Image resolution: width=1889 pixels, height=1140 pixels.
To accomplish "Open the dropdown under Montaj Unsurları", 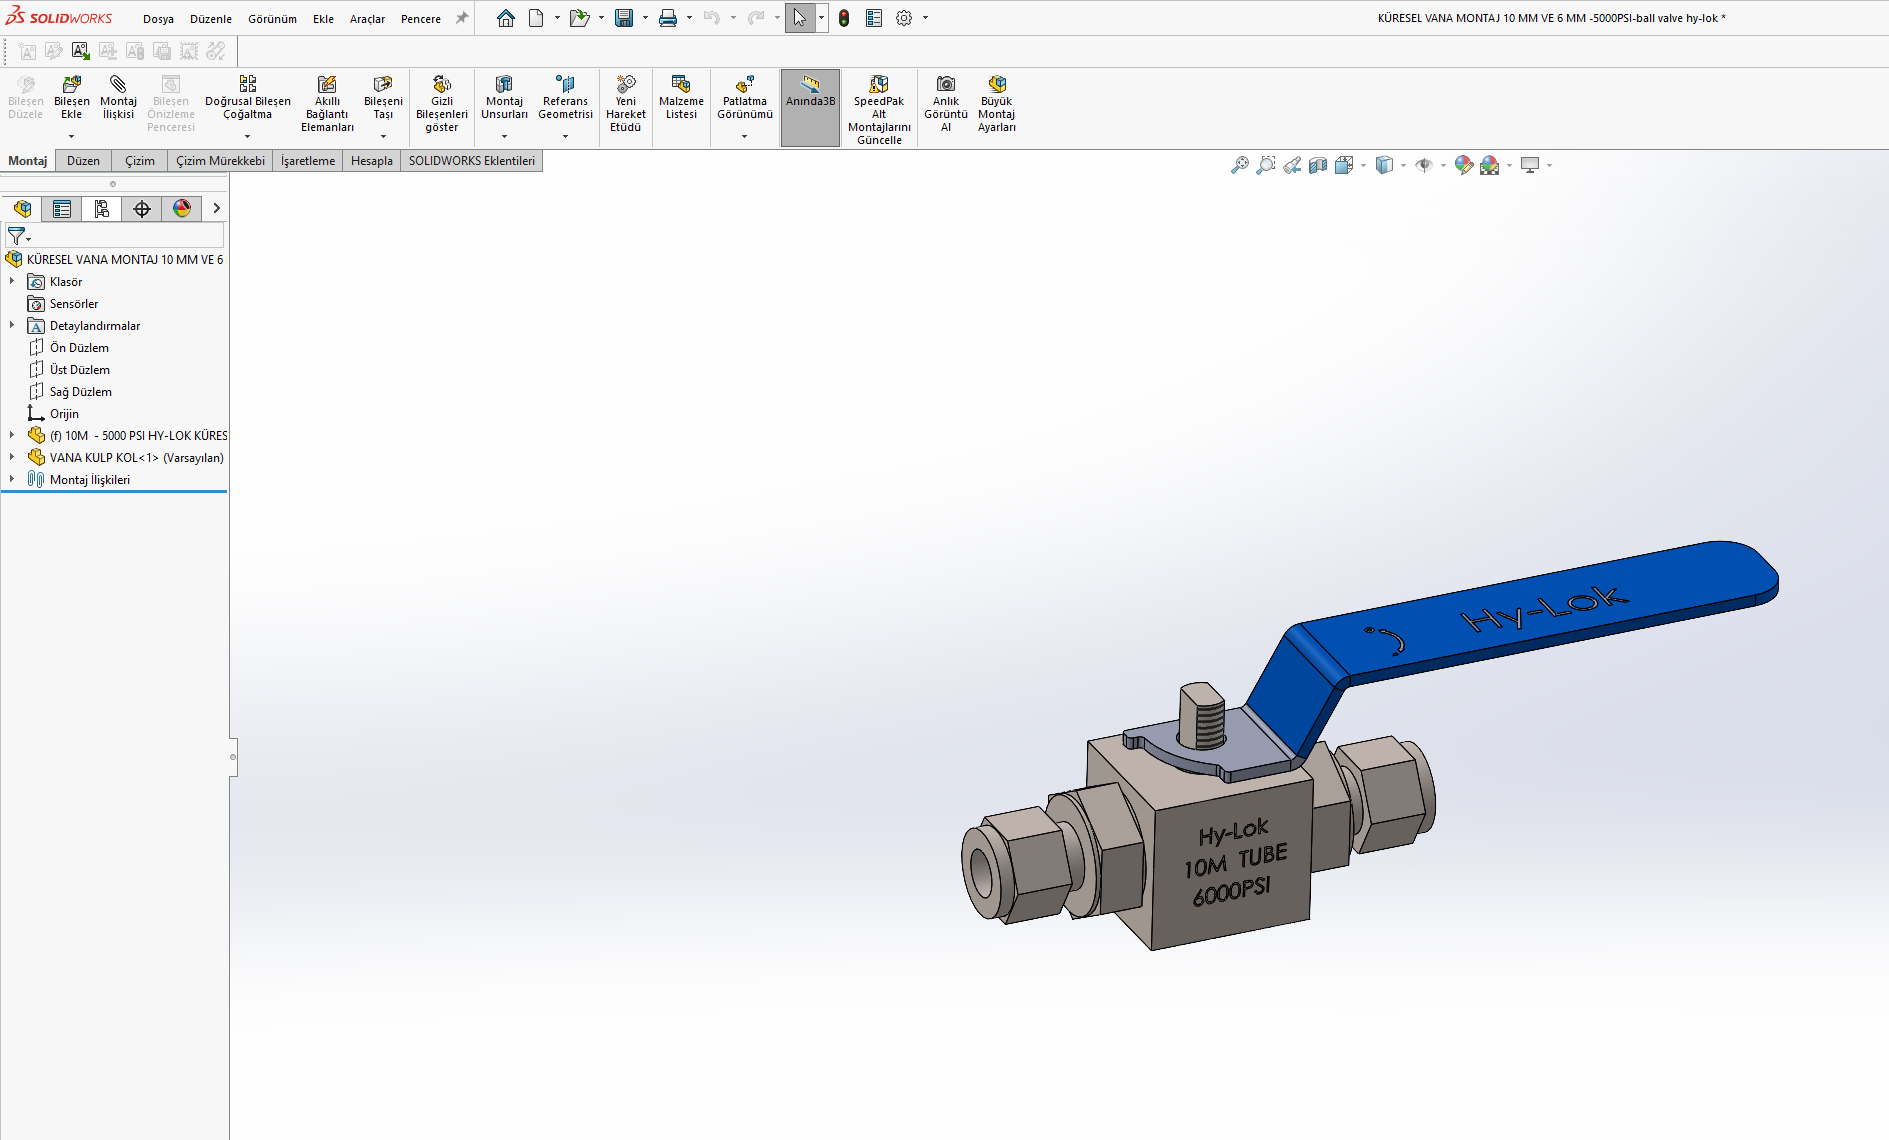I will (x=504, y=136).
